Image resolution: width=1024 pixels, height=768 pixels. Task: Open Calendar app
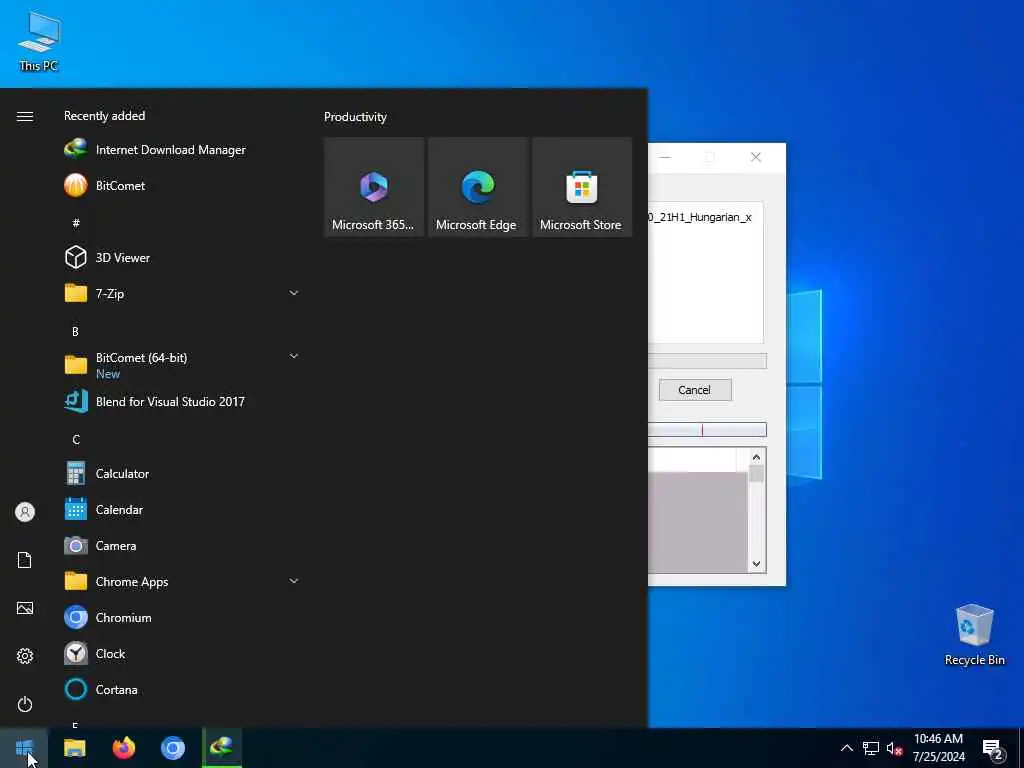coord(182,509)
